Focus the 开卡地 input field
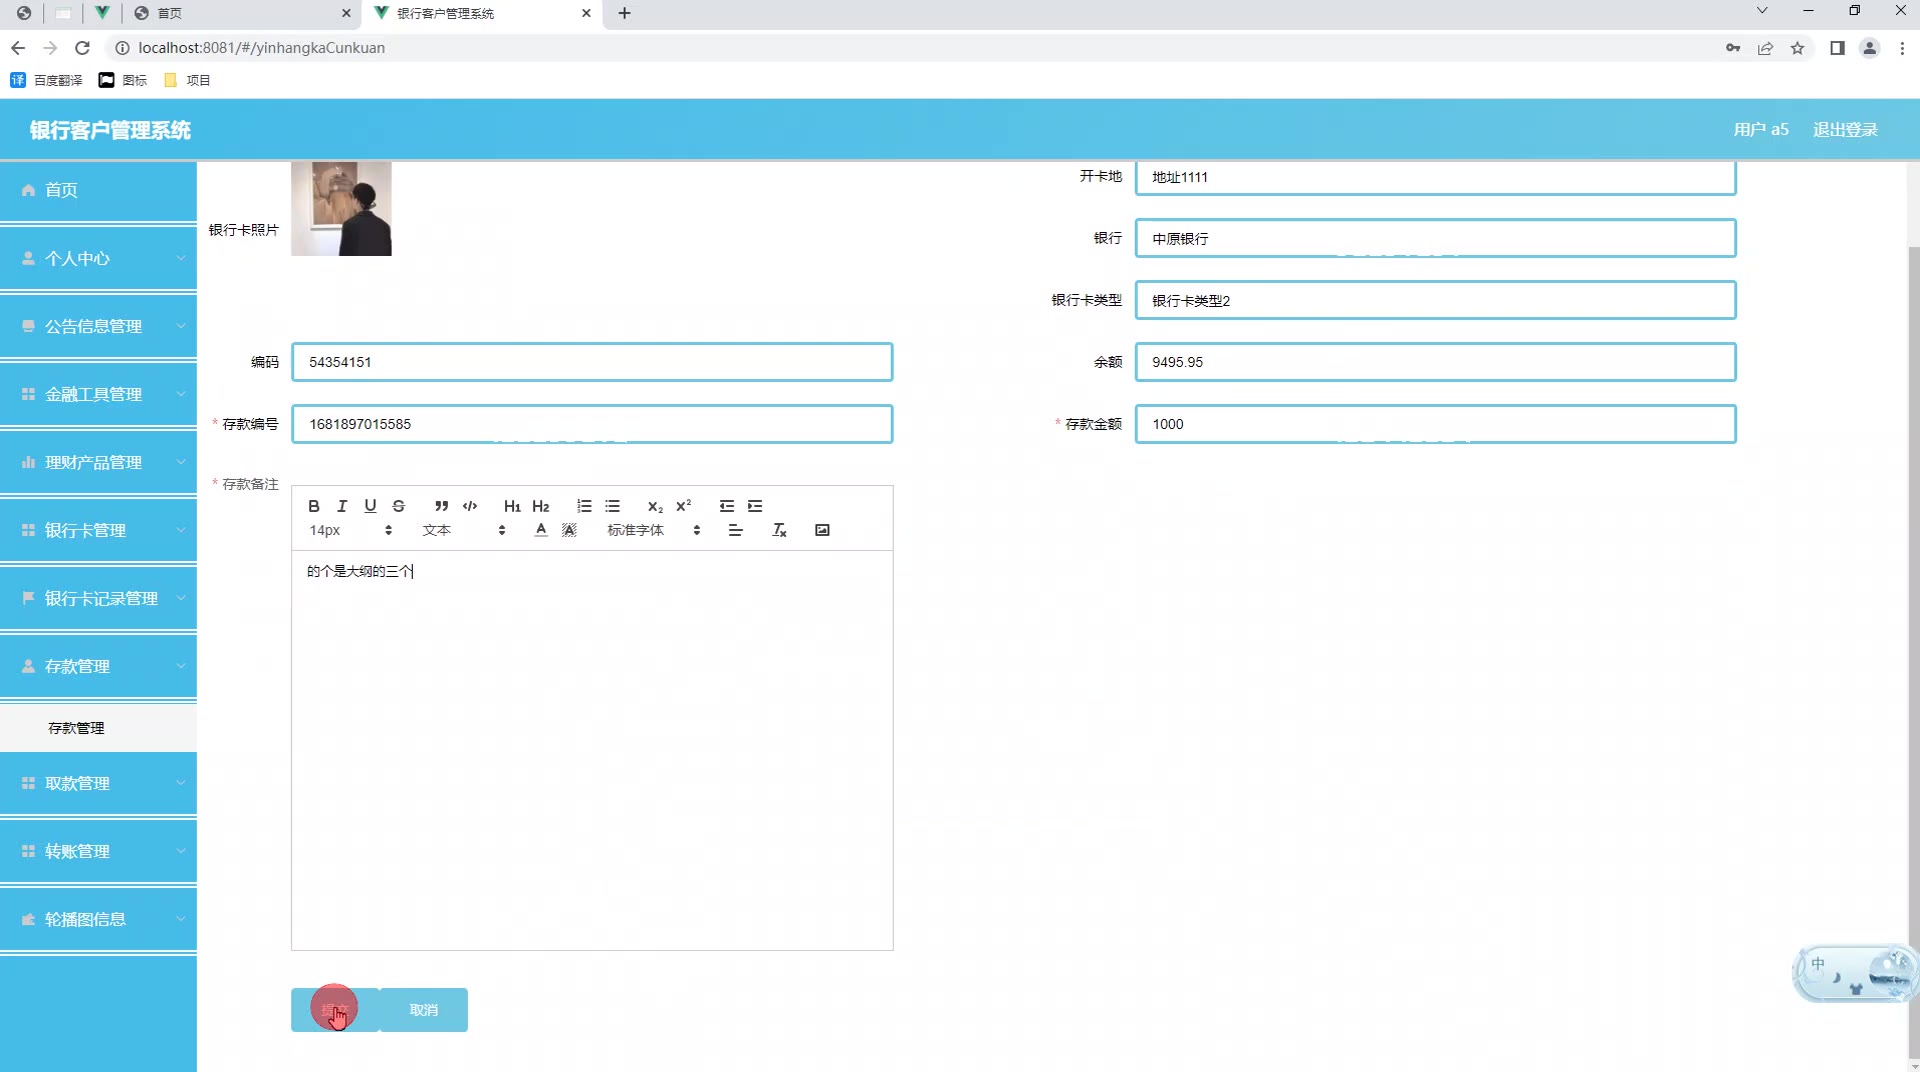The width and height of the screenshot is (1920, 1072). click(1435, 177)
